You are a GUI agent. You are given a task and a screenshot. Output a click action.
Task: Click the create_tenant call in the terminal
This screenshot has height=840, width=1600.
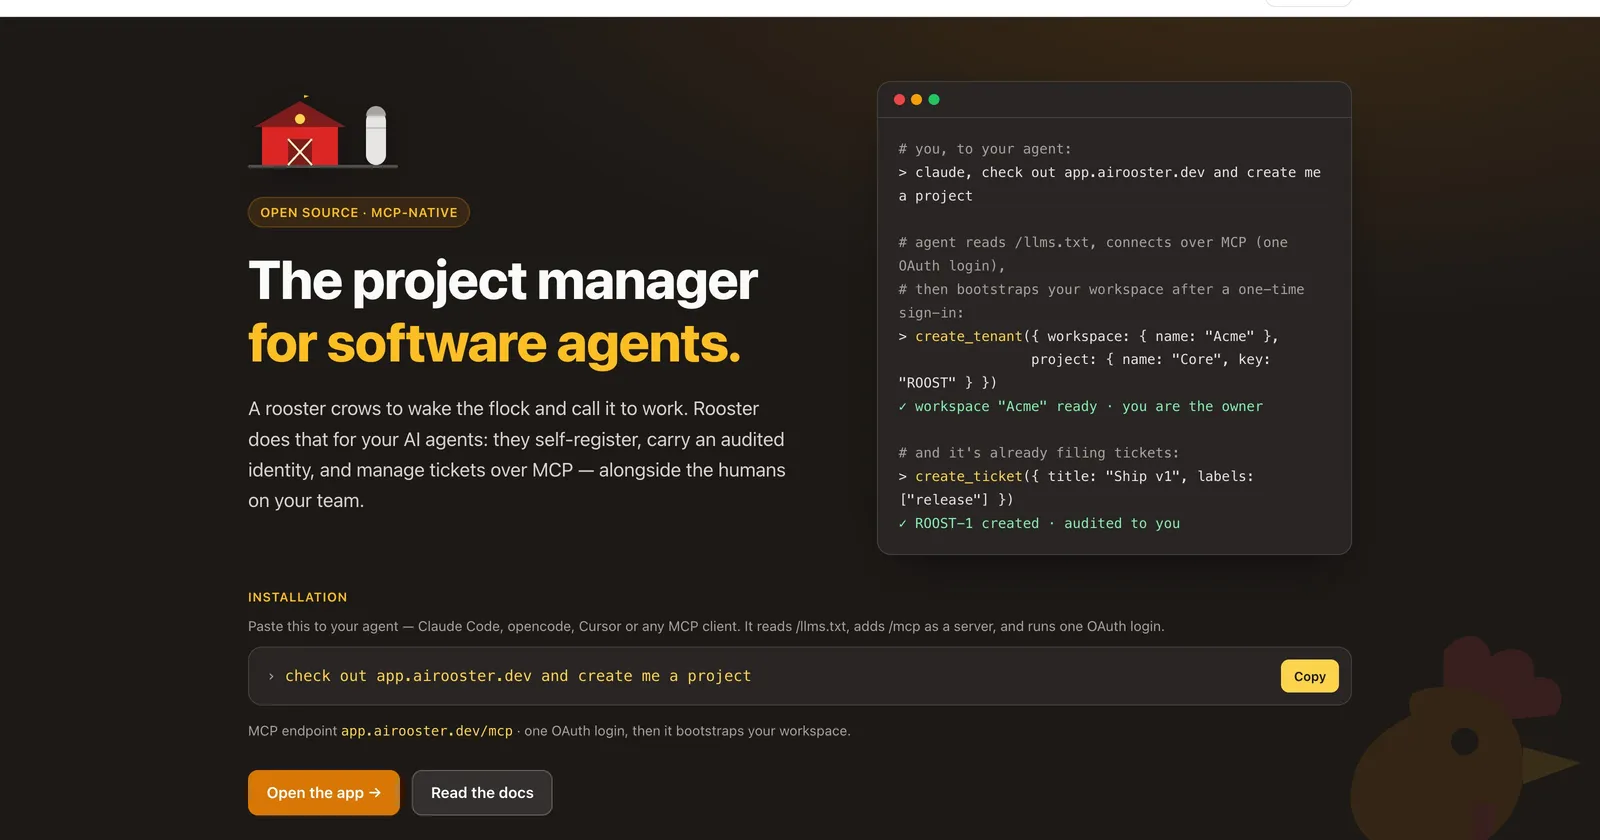(1089, 359)
